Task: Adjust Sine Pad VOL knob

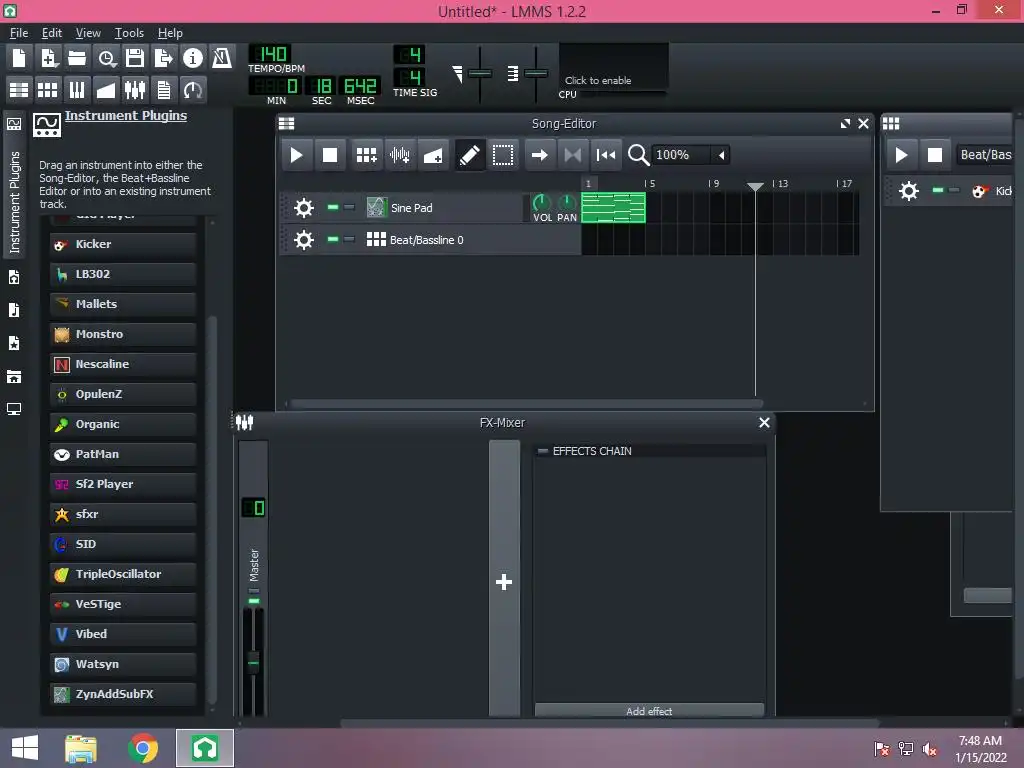Action: click(x=541, y=203)
